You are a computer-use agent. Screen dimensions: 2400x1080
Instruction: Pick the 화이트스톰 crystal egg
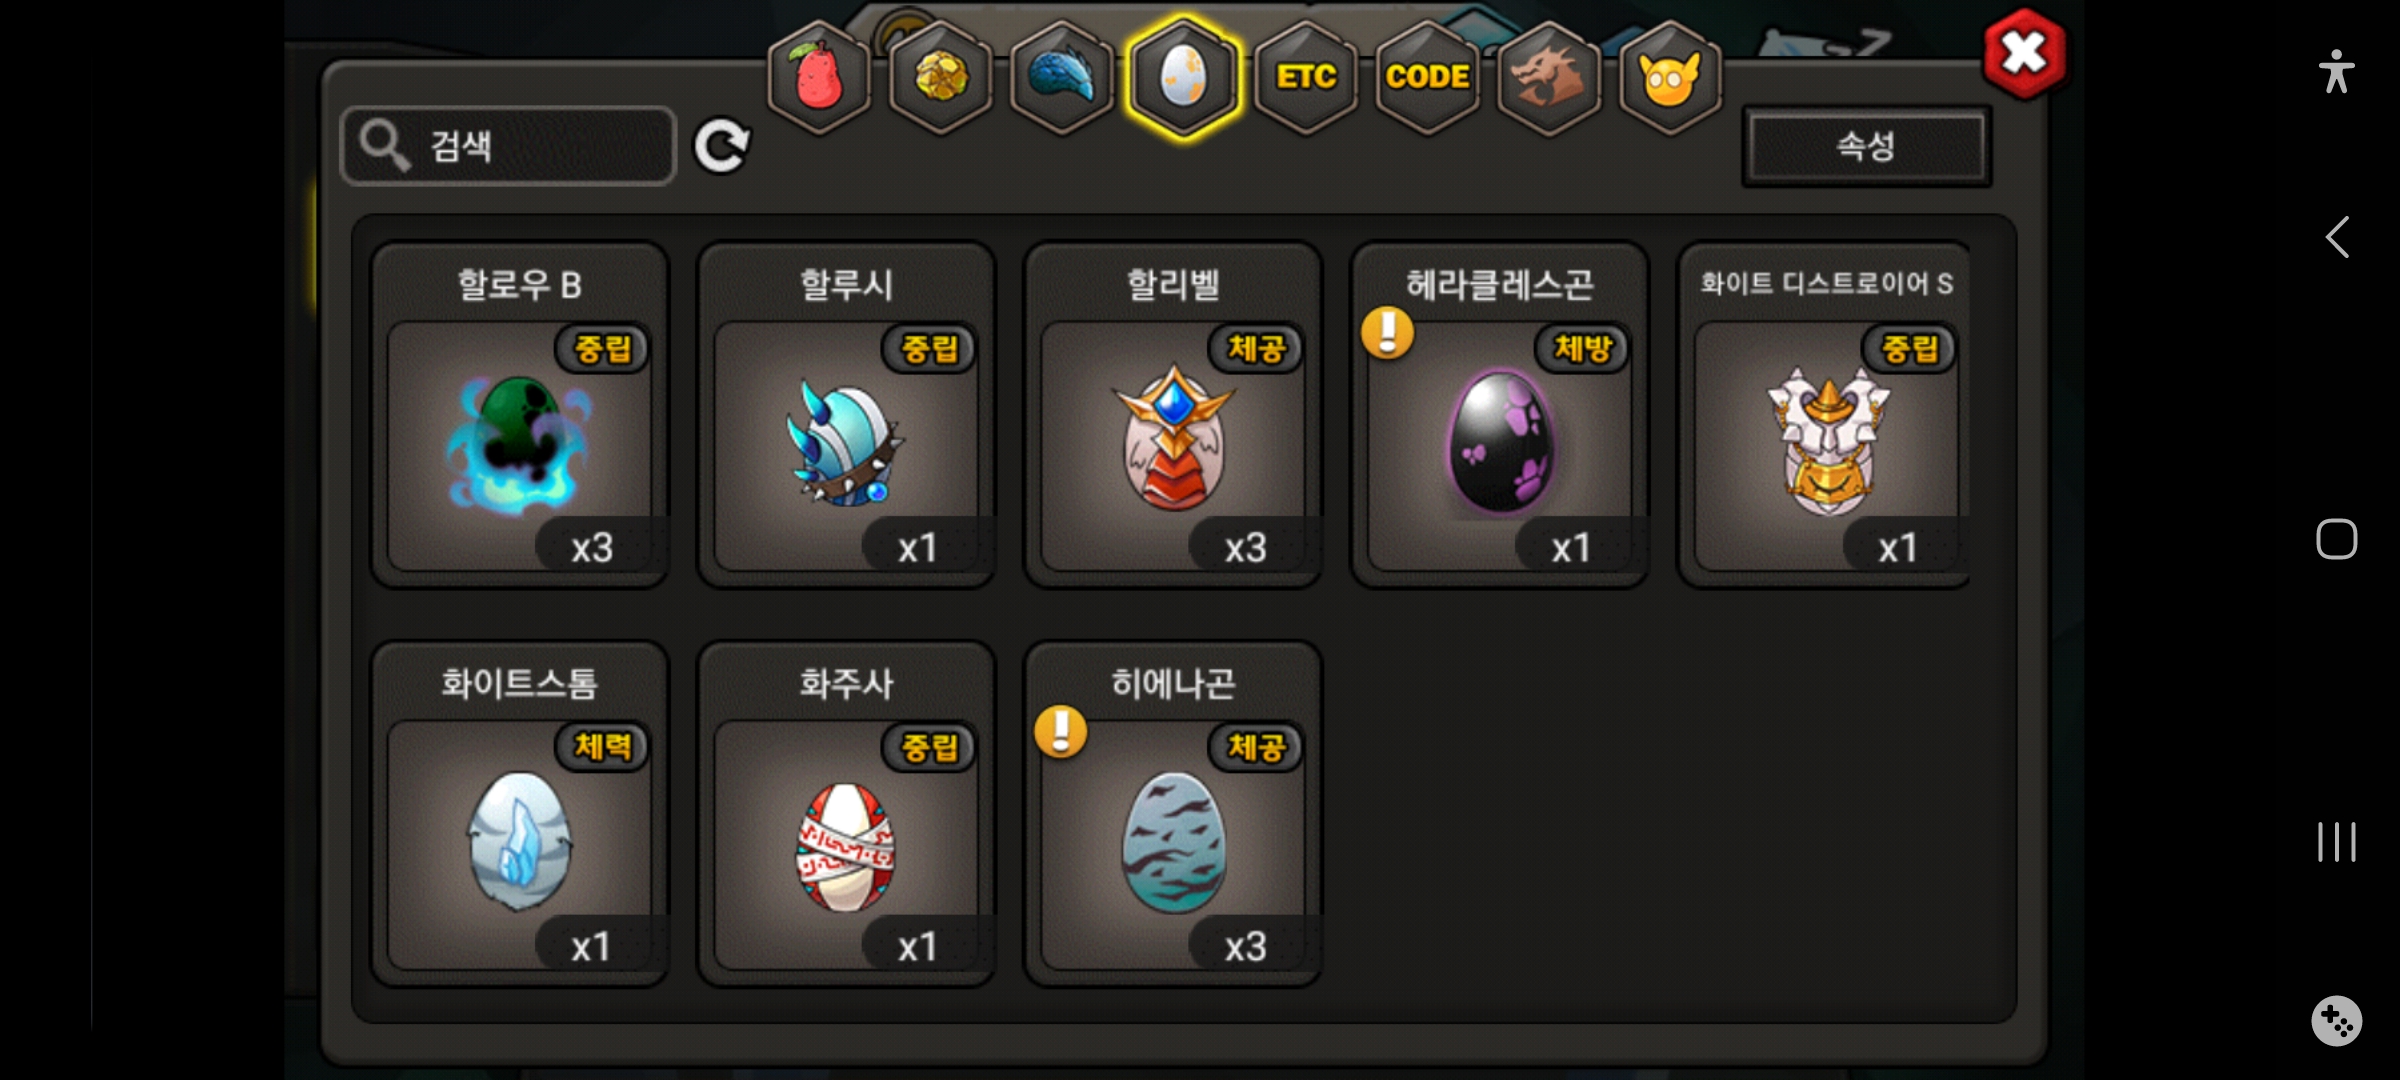(x=519, y=814)
